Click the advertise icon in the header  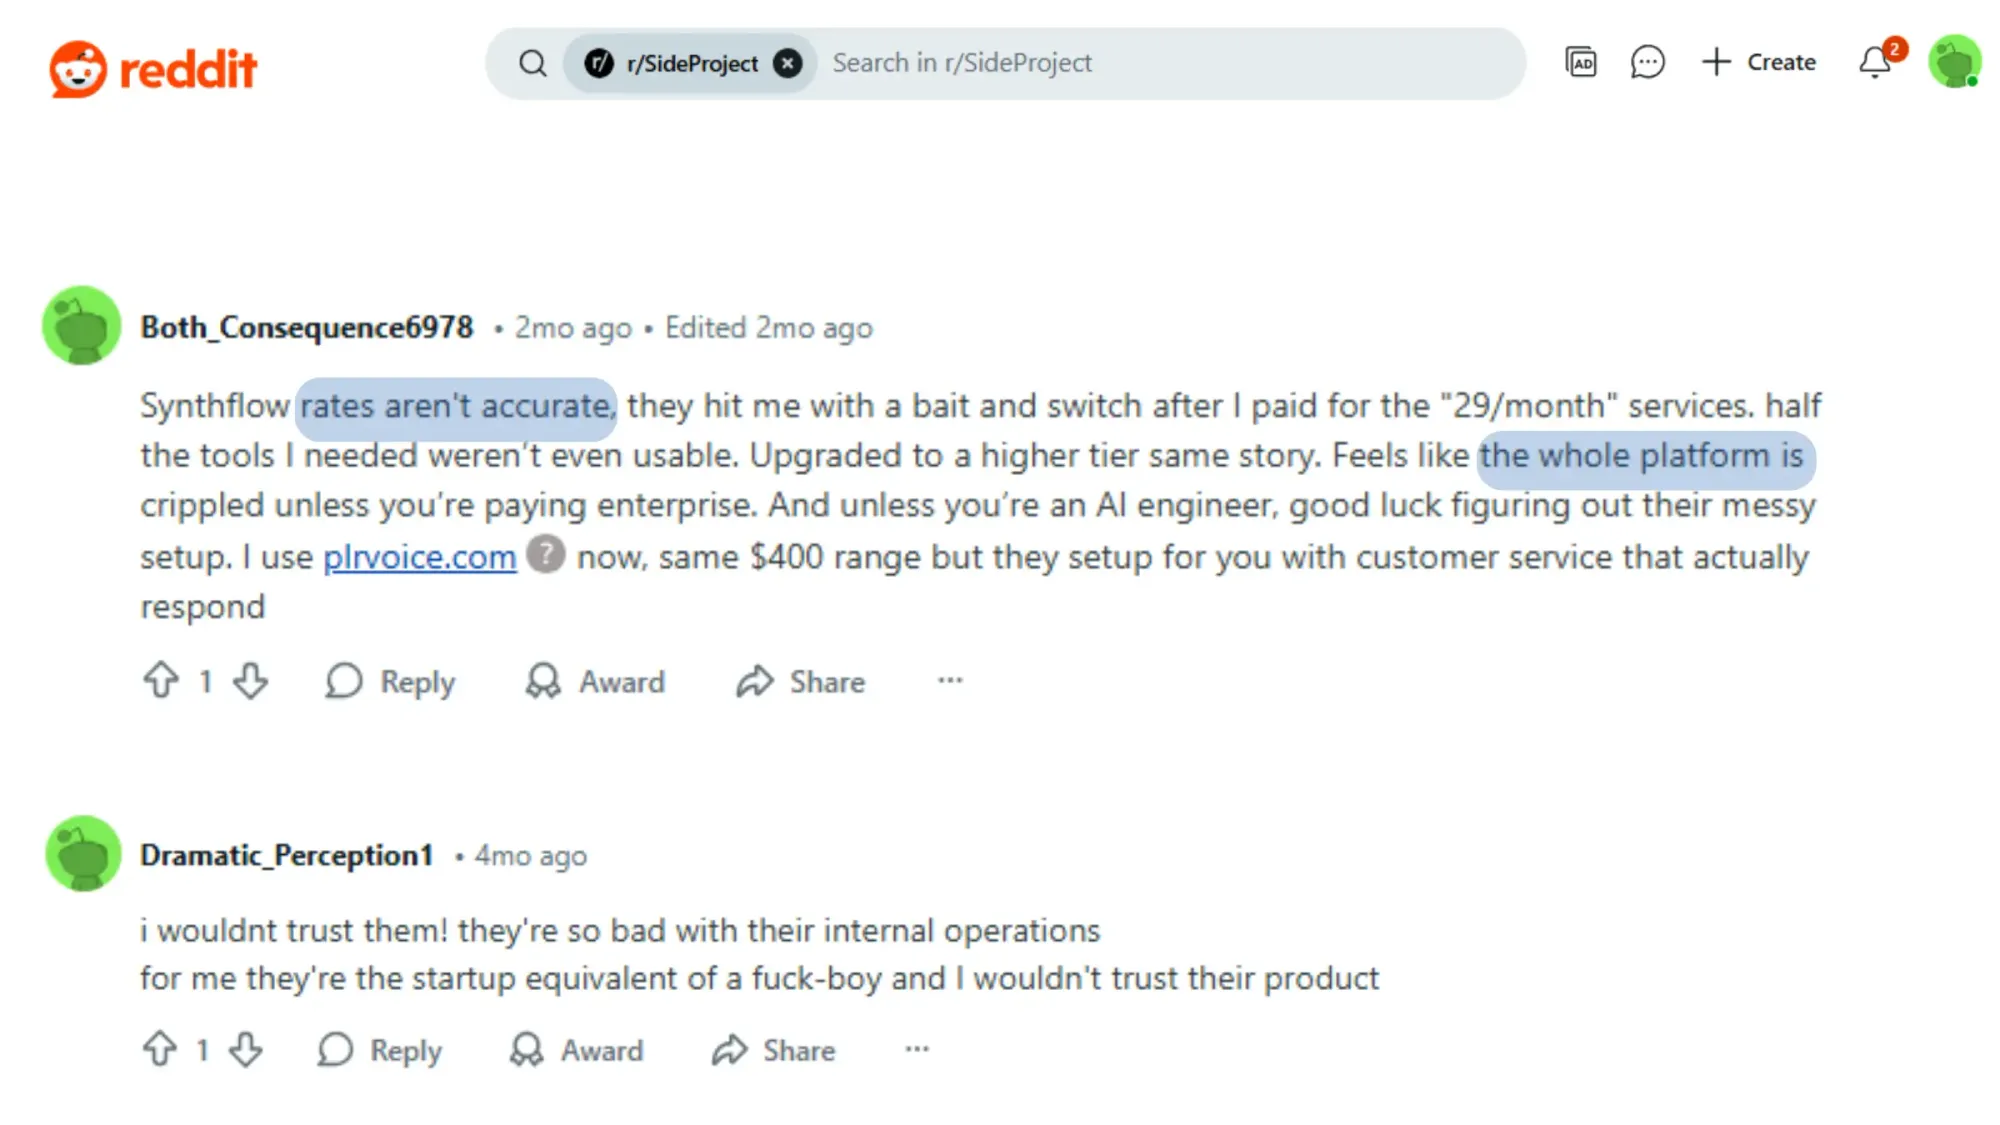pos(1581,62)
